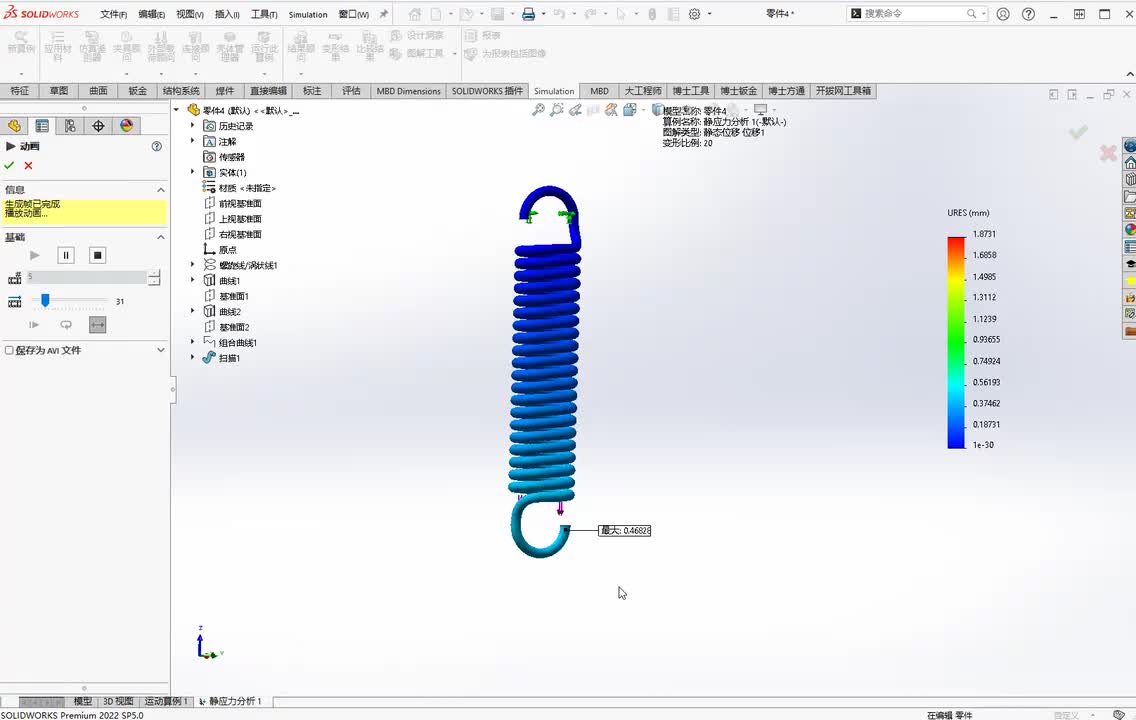Click zoom to area view icon
This screenshot has width=1136, height=720.
556,109
